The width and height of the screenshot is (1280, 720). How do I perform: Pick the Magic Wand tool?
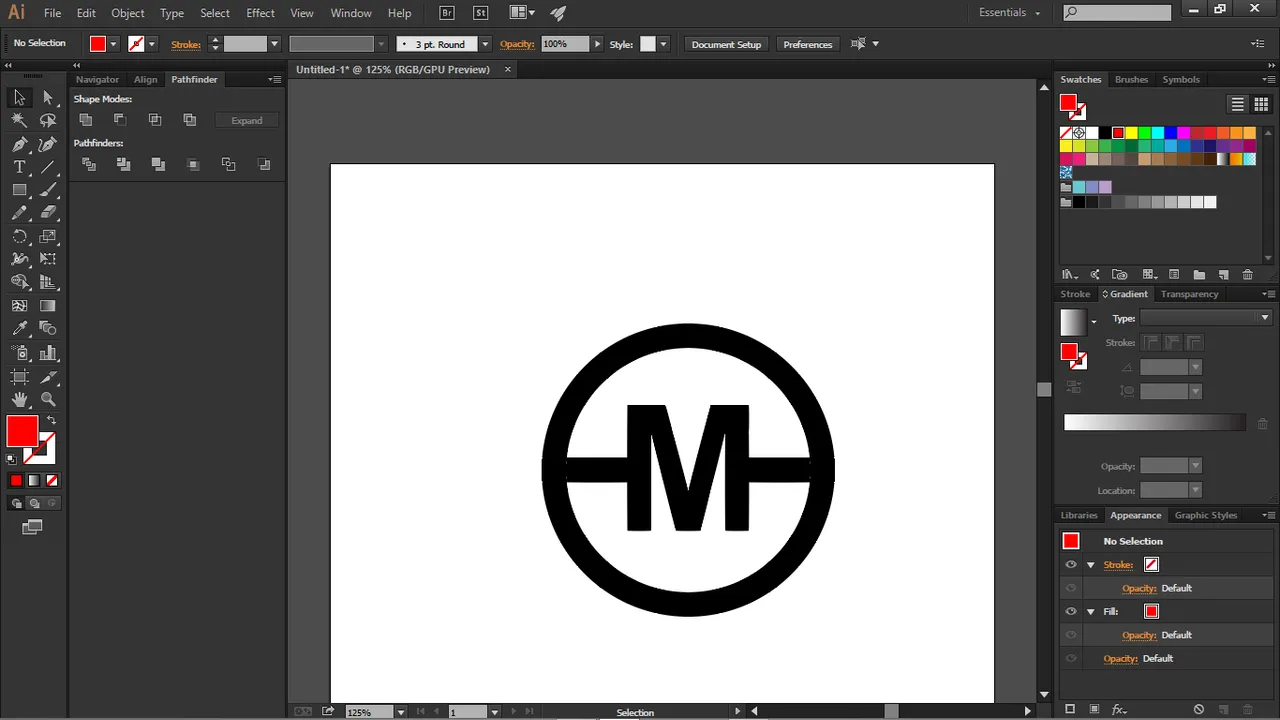point(19,120)
